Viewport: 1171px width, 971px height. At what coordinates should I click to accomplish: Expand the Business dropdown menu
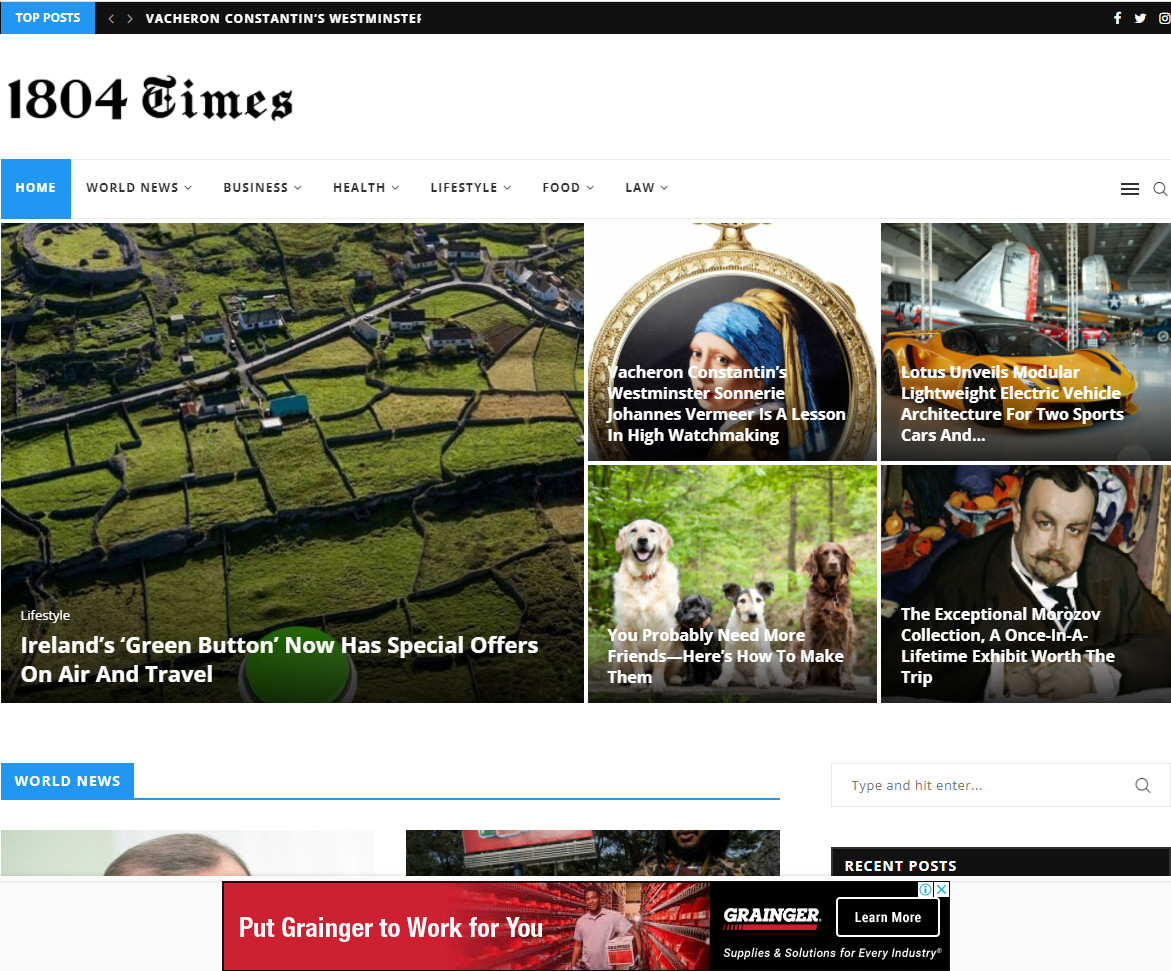(x=262, y=187)
